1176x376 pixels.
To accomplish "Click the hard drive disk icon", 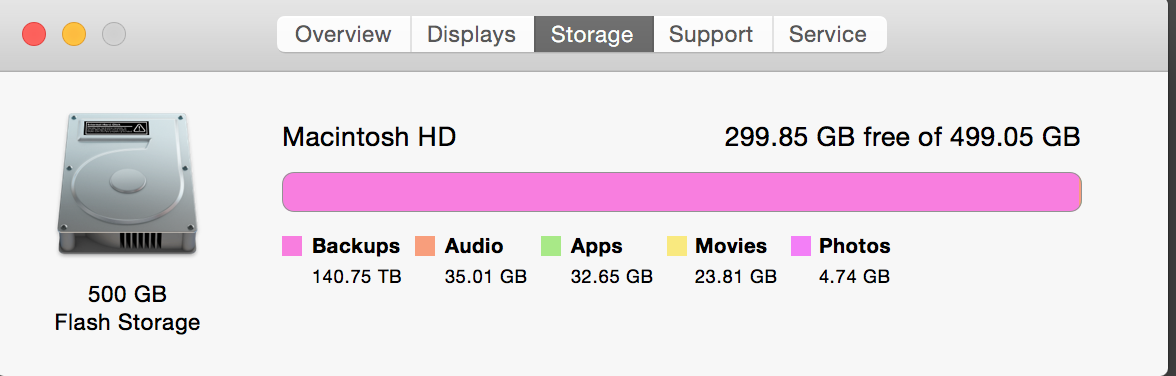I will (x=127, y=185).
